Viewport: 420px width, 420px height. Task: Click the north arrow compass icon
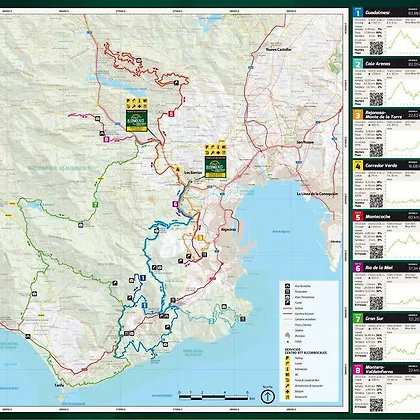(x=267, y=396)
